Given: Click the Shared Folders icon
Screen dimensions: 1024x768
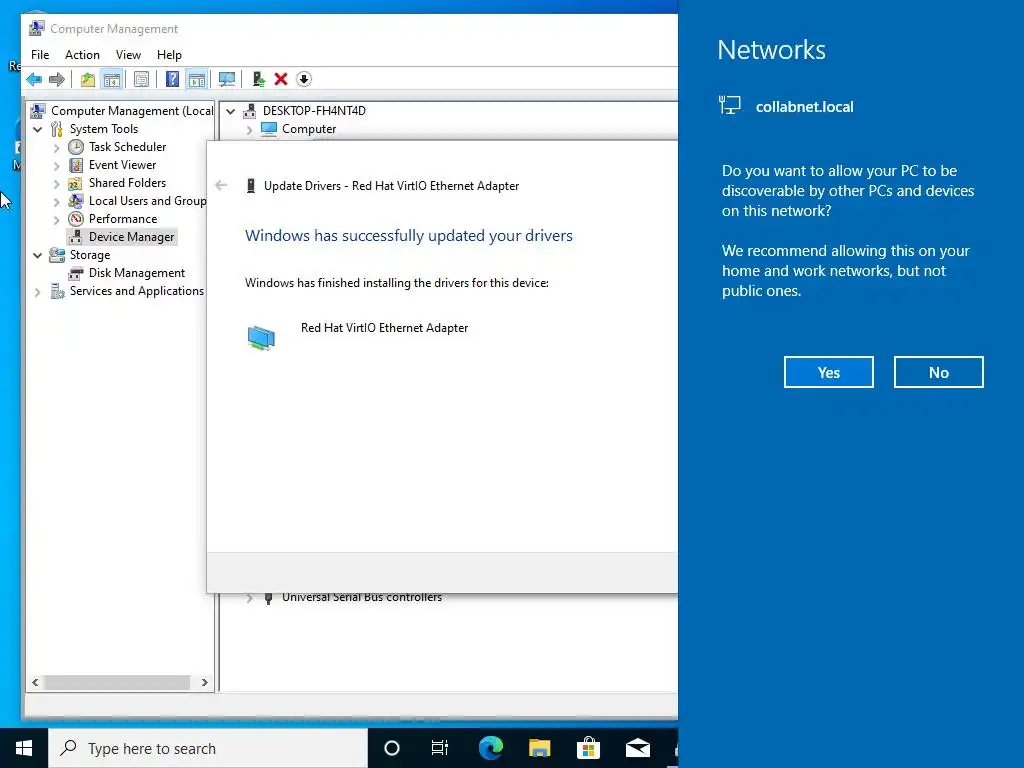Looking at the screenshot, I should (76, 183).
